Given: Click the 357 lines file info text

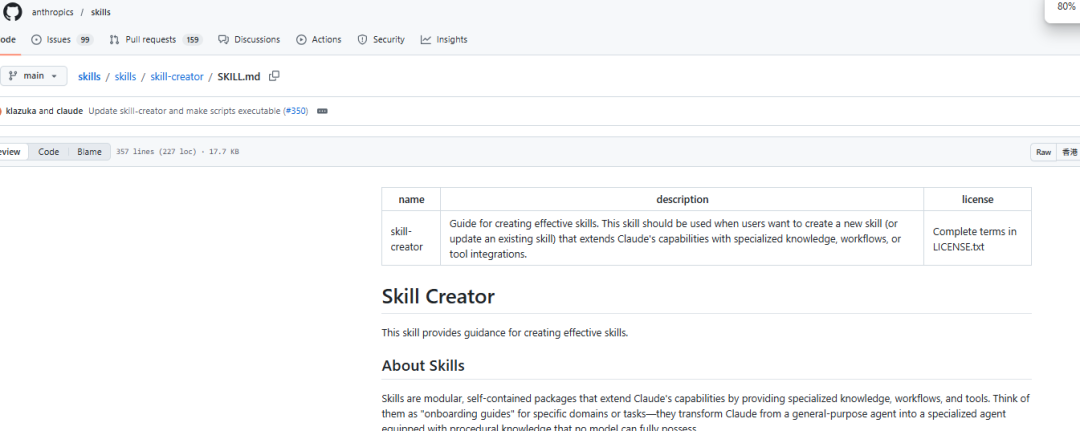Looking at the screenshot, I should (x=178, y=151).
